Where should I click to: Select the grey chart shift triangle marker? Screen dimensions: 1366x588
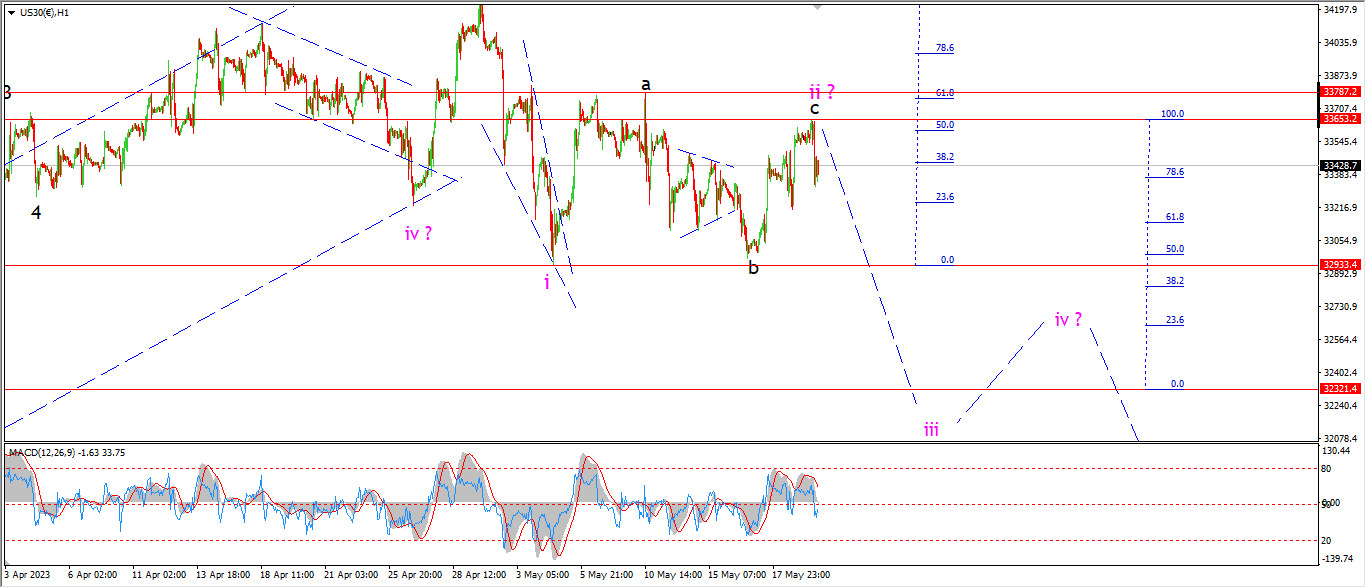point(819,8)
